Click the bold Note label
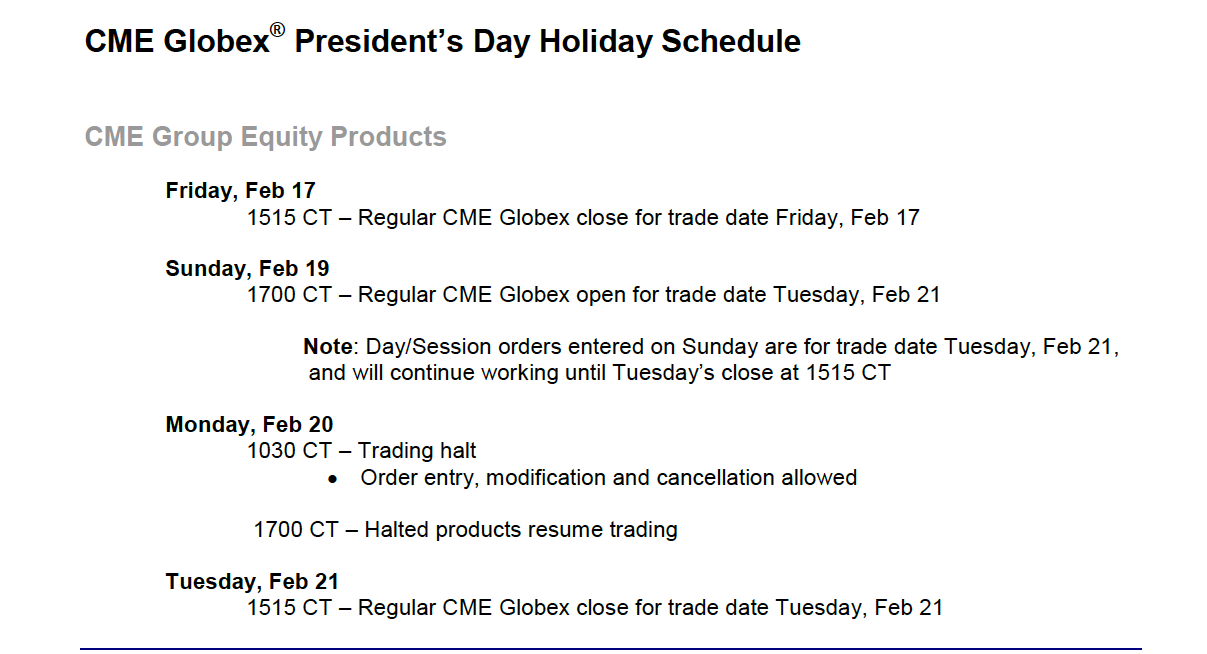 pyautogui.click(x=328, y=347)
